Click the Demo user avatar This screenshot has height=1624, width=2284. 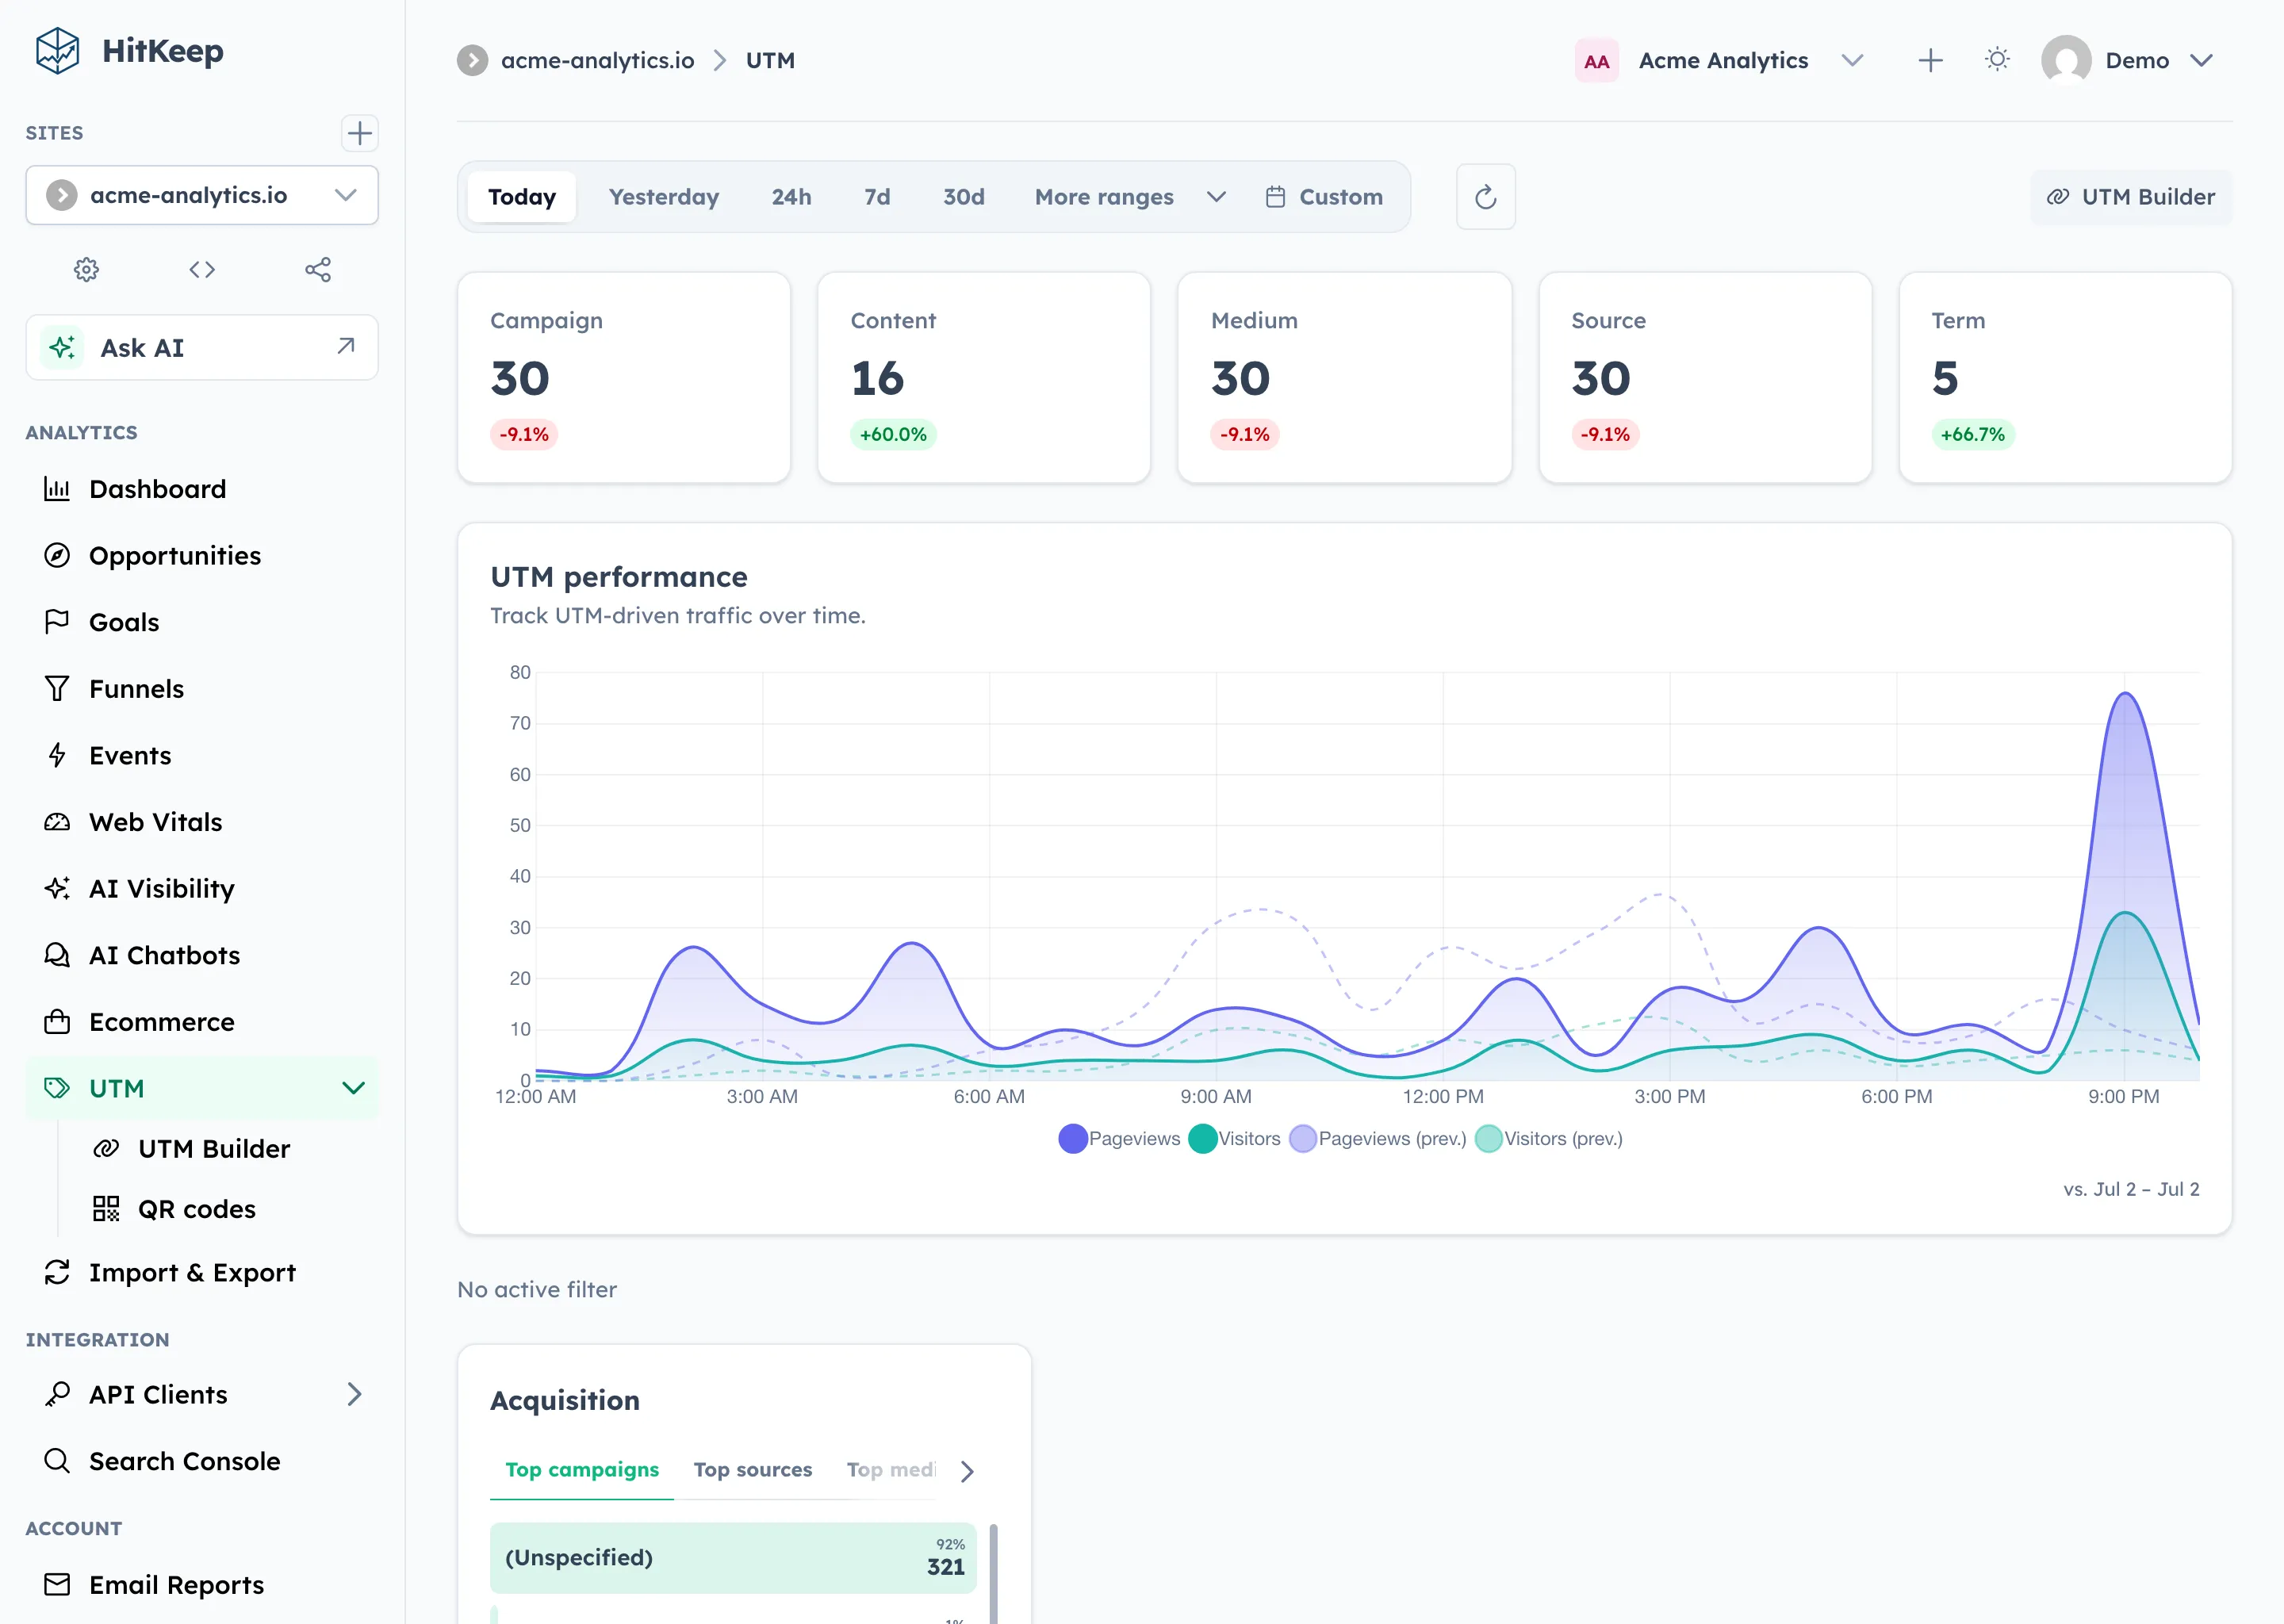[2066, 60]
